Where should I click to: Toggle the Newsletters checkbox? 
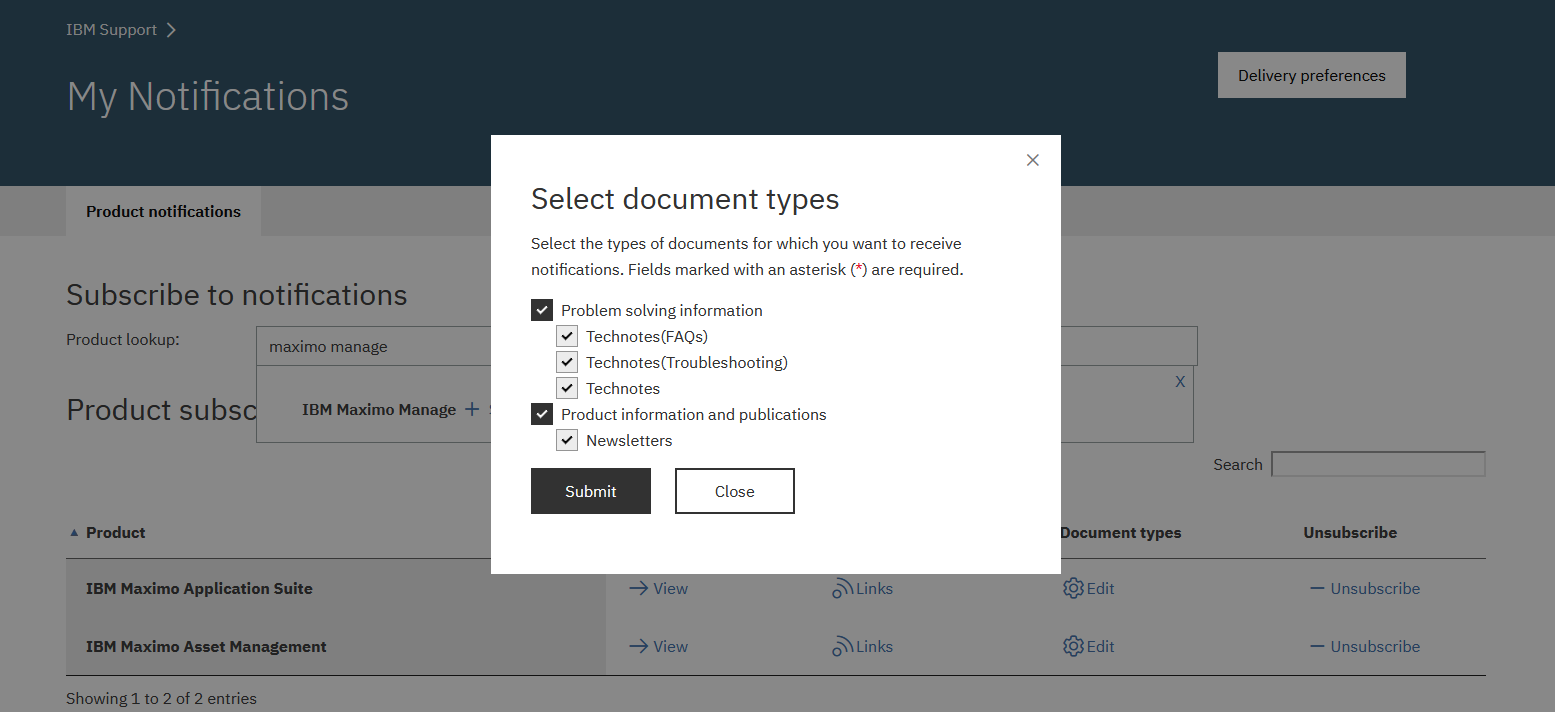point(567,440)
